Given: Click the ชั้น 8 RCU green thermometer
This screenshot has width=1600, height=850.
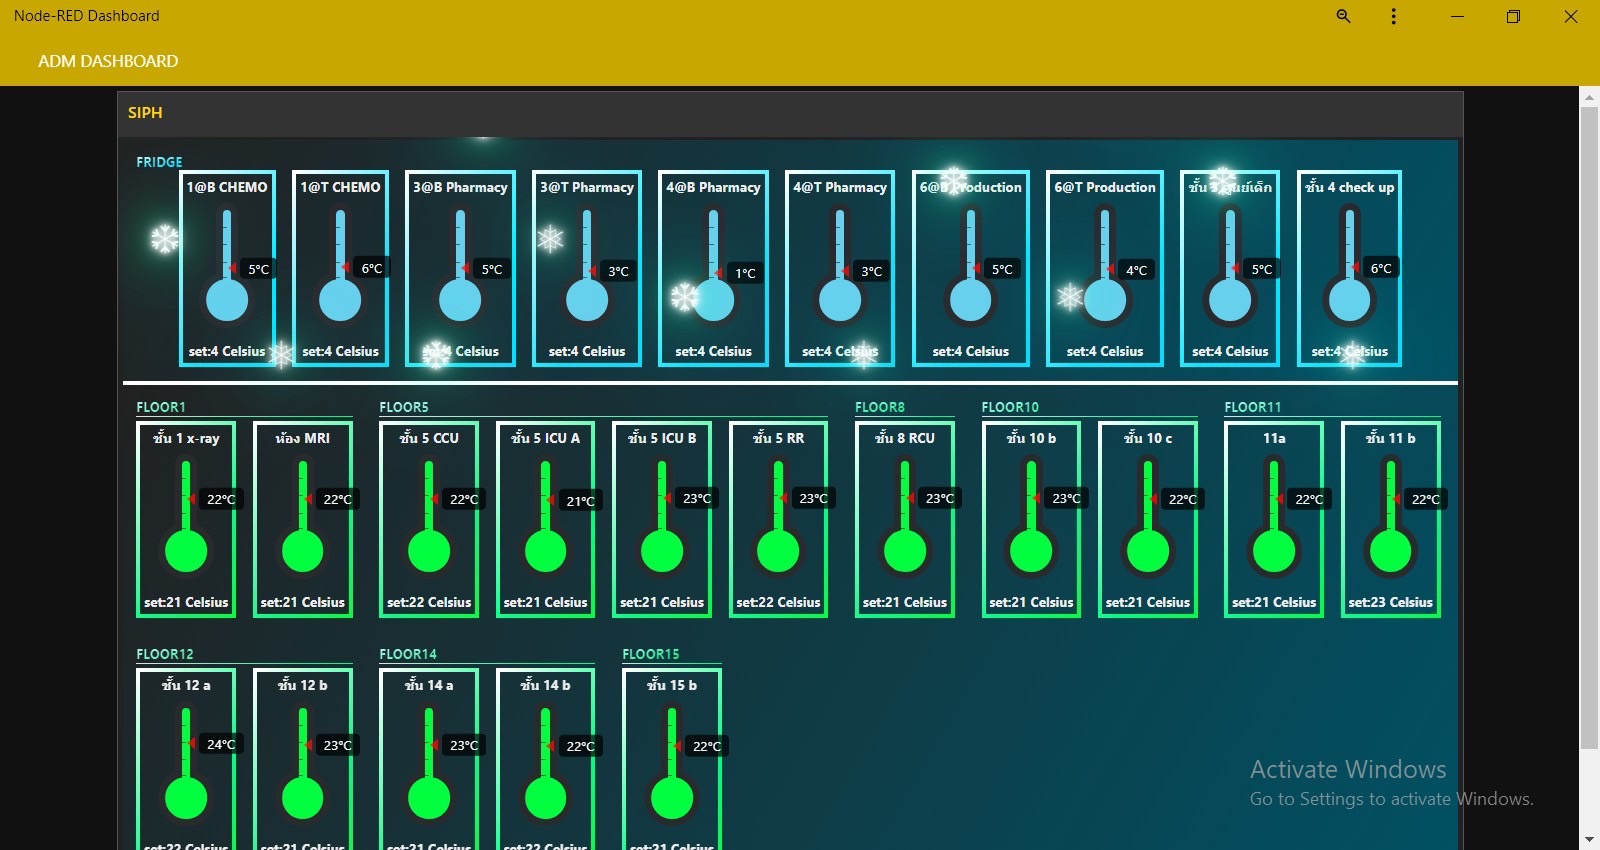Looking at the screenshot, I should [905, 517].
